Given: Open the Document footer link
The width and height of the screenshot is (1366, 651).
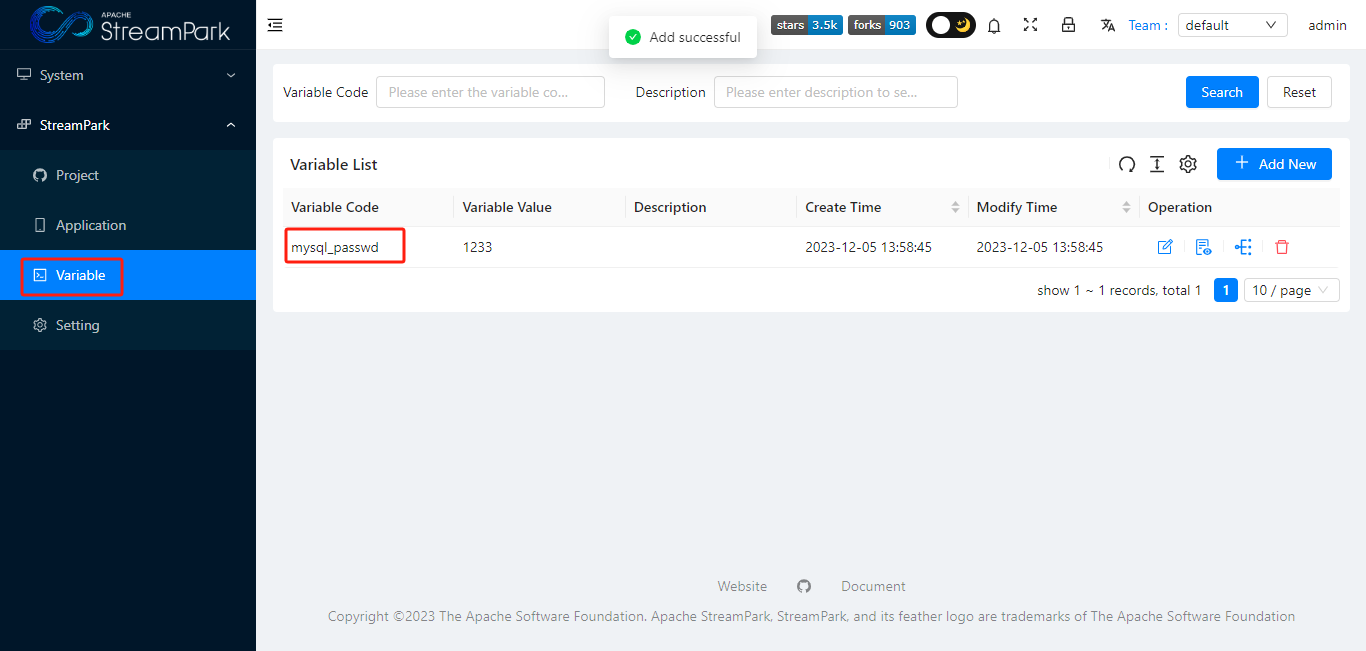Looking at the screenshot, I should click(x=873, y=585).
